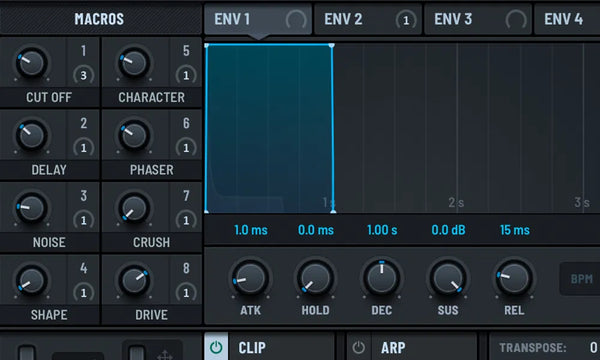Click the ENV 1 modulation source ring icon
The image size is (600, 360).
[296, 20]
